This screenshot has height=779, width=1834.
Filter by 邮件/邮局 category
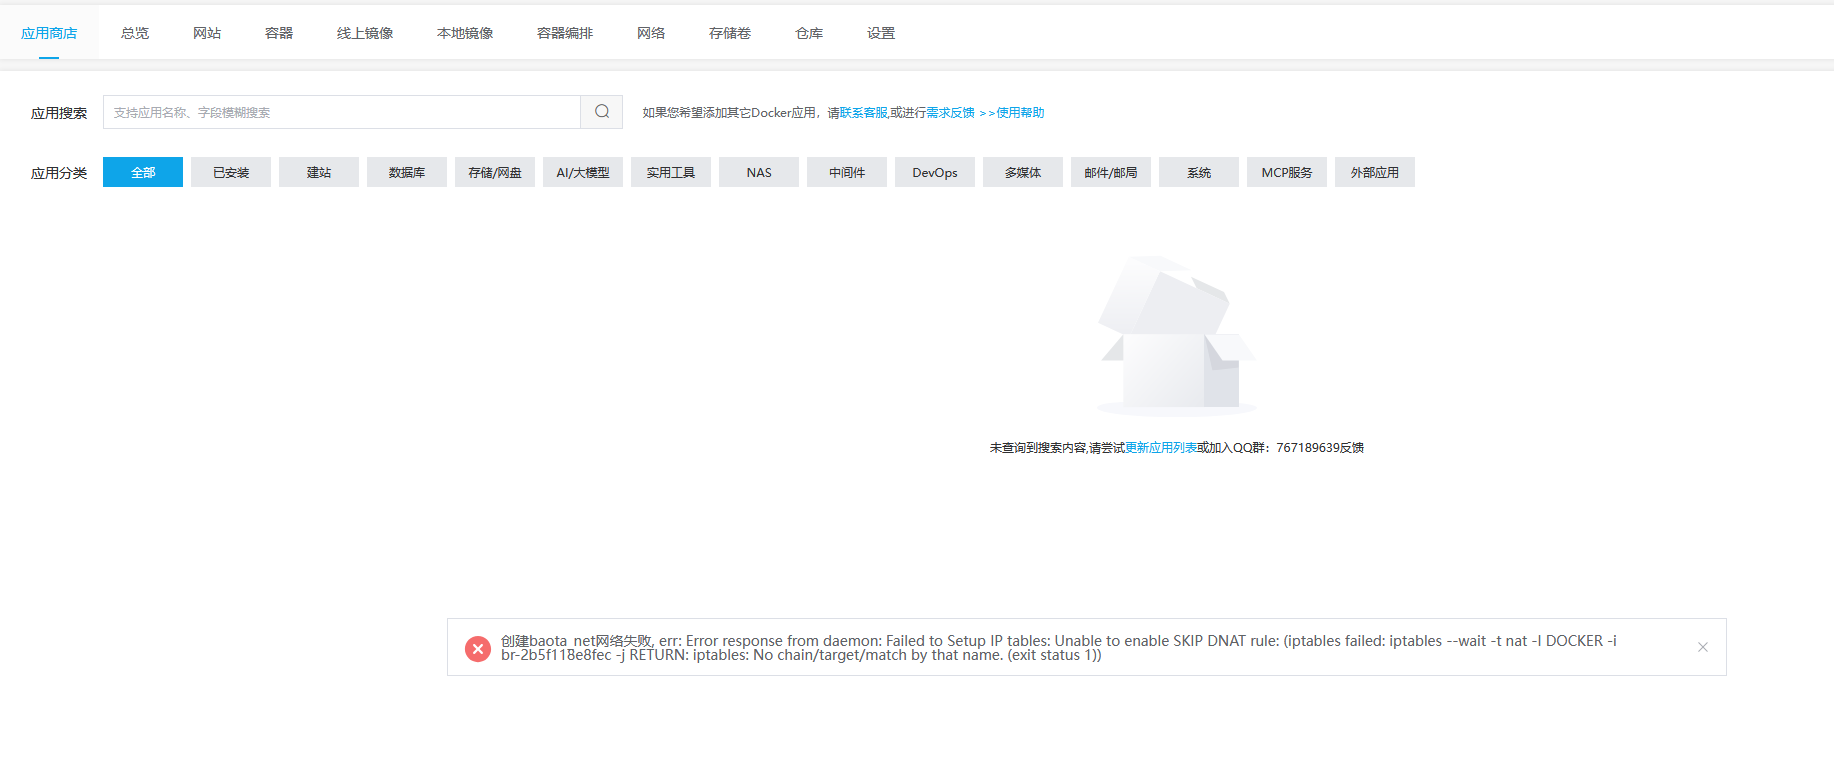[x=1111, y=172]
